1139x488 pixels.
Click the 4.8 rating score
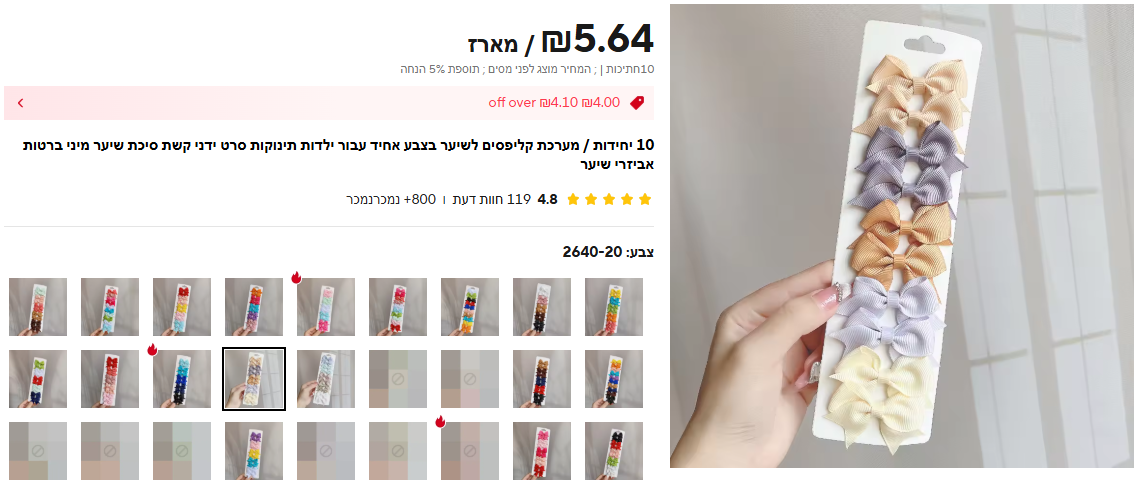click(547, 199)
